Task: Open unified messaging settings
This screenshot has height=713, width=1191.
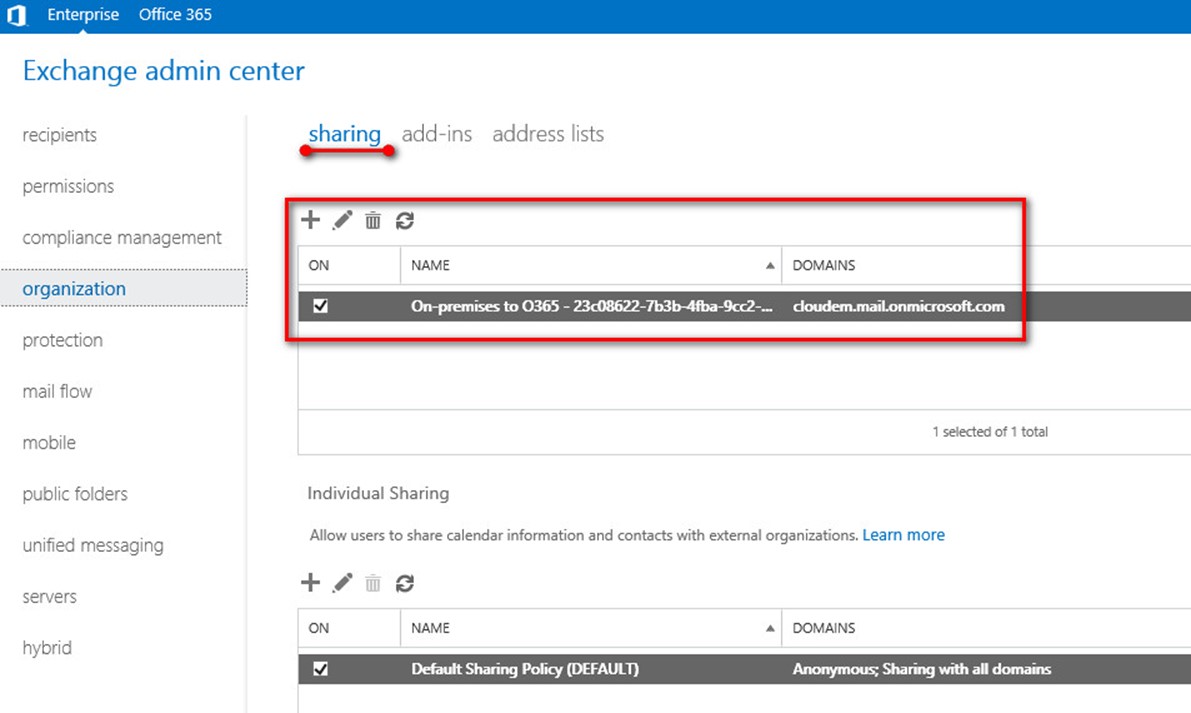Action: (x=93, y=545)
